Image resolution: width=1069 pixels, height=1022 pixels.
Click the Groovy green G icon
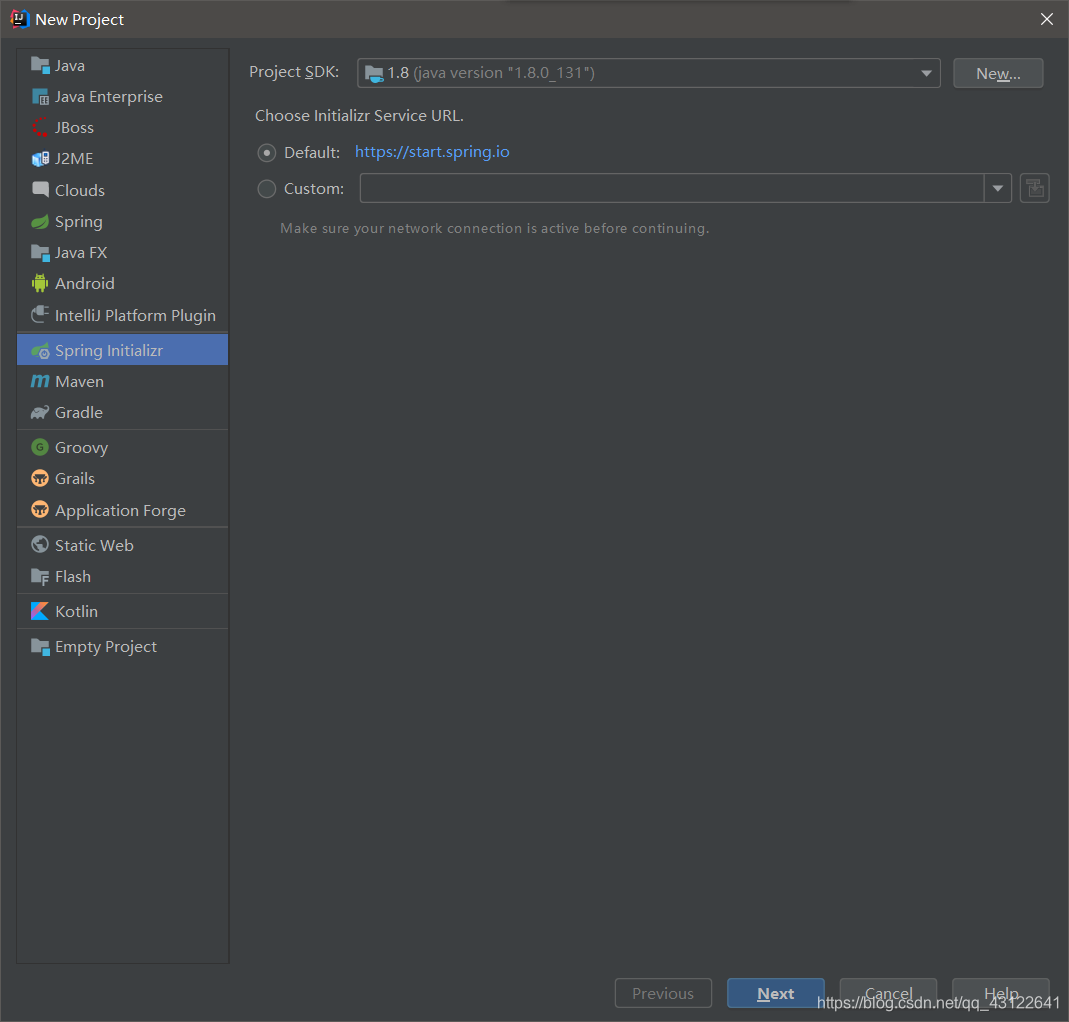pyautogui.click(x=40, y=447)
